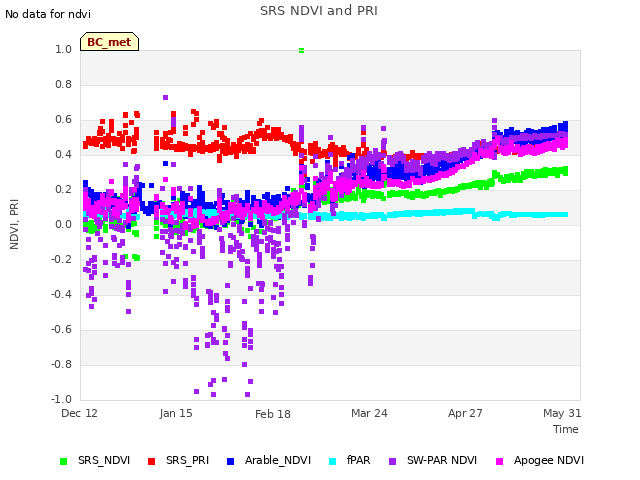Click the SRS_NDVI green legend swatch
The width and height of the screenshot is (640, 480).
63,461
